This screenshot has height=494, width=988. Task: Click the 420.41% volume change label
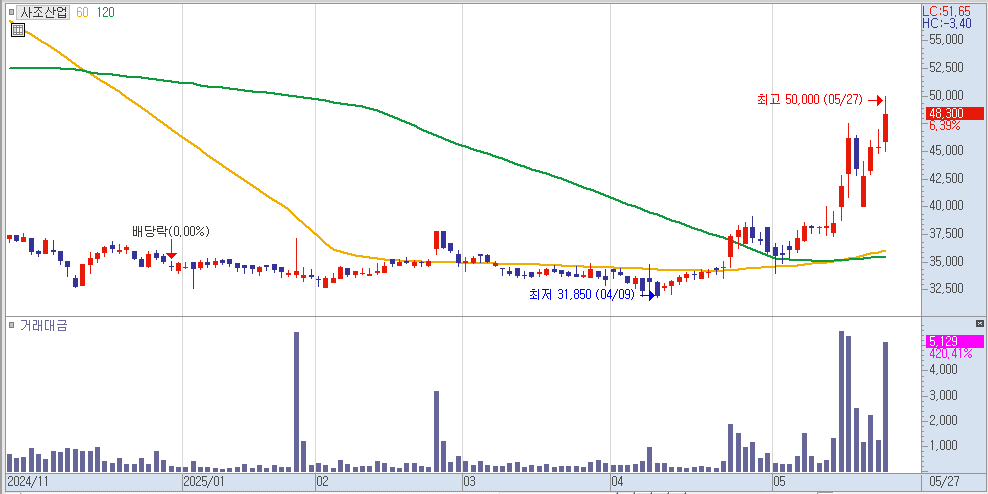[x=950, y=353]
